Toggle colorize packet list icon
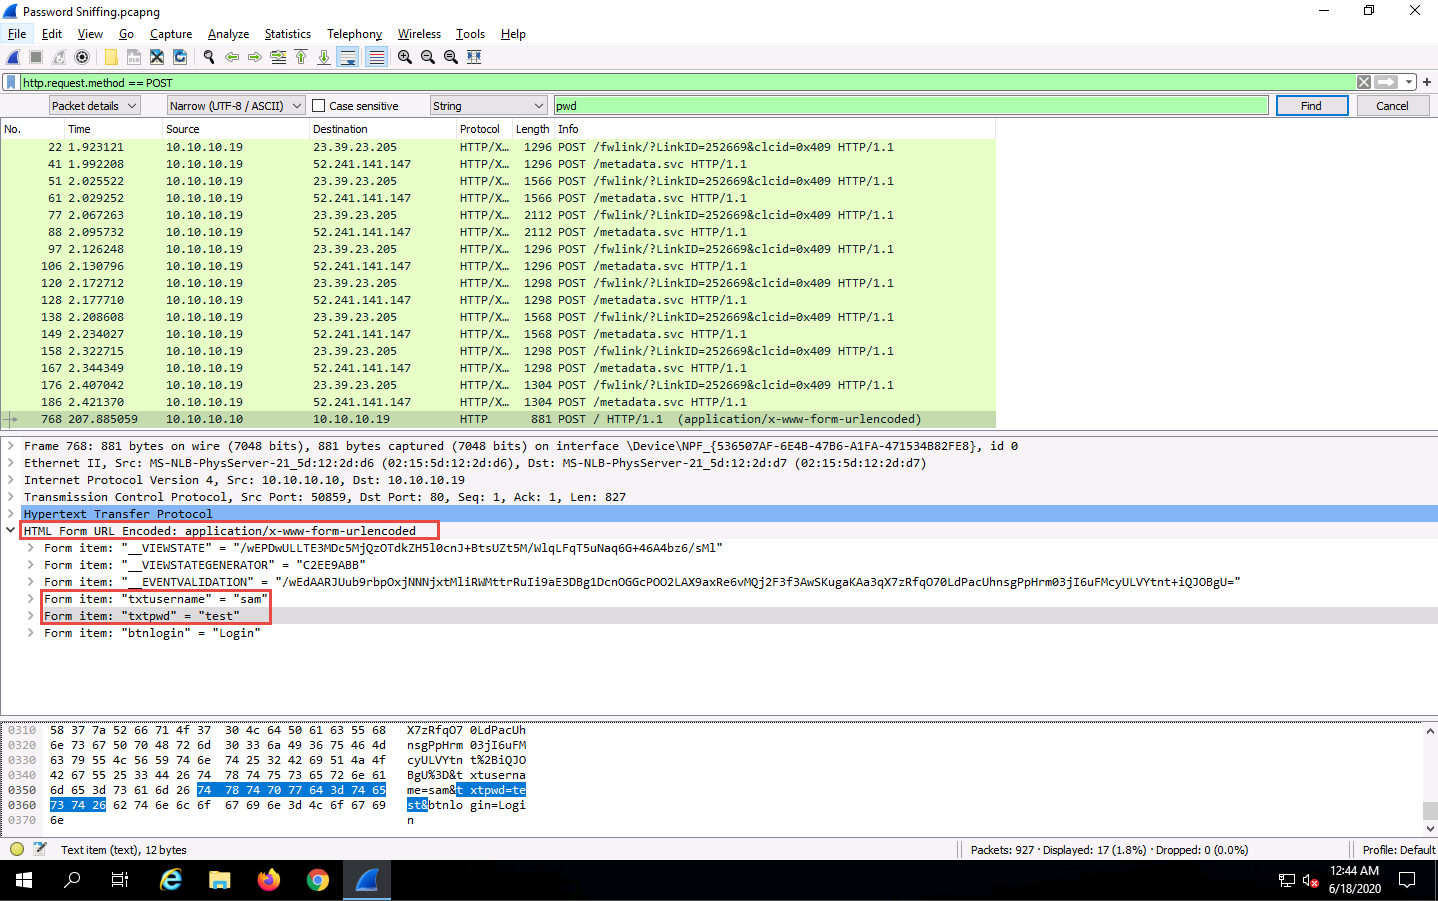This screenshot has height=901, width=1438. 376,57
